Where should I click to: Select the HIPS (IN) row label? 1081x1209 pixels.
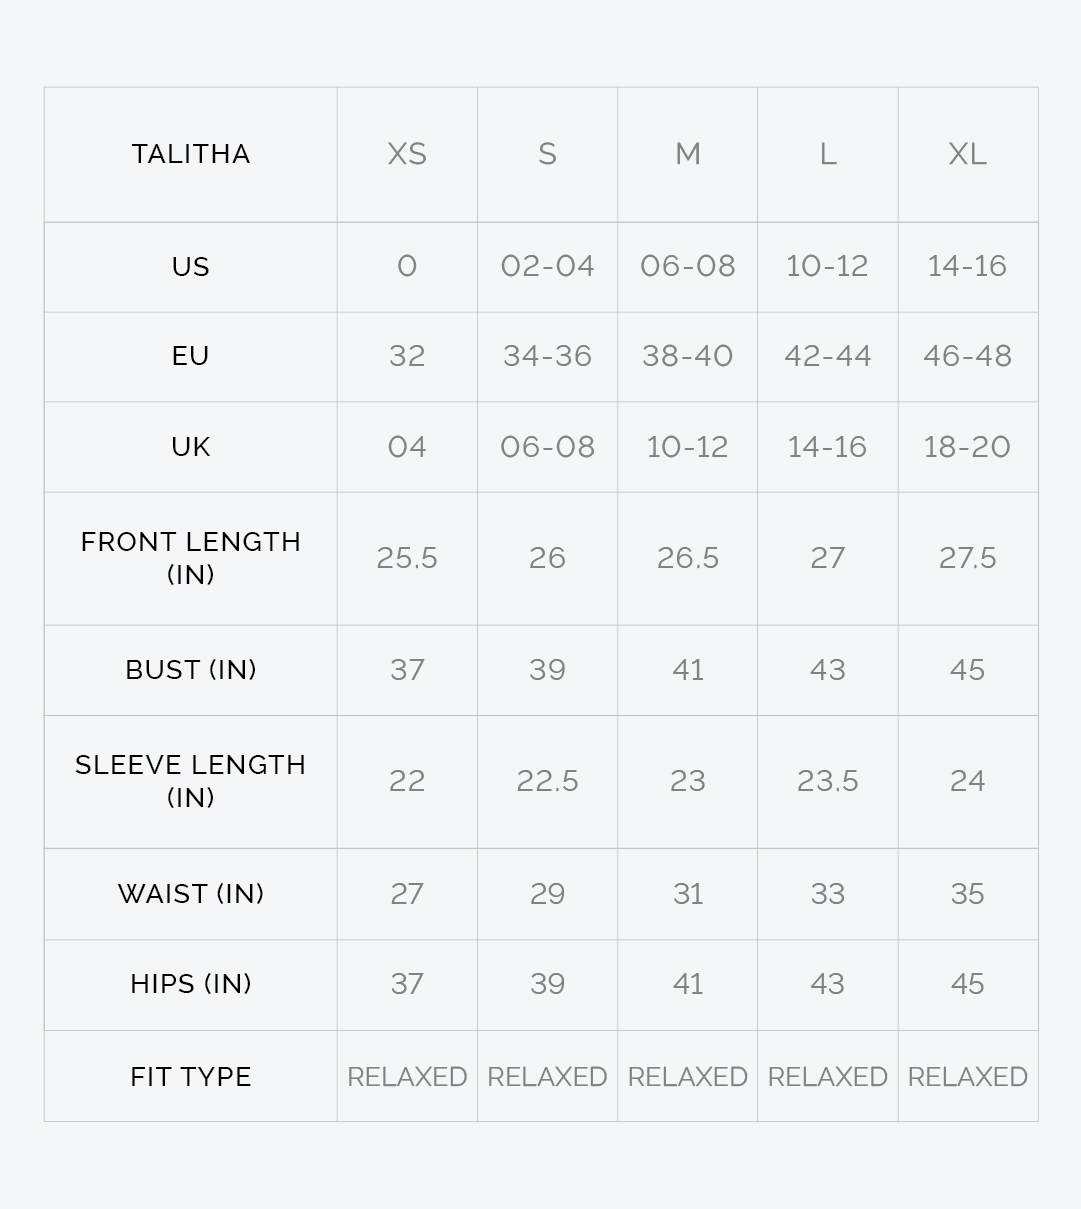click(x=191, y=984)
